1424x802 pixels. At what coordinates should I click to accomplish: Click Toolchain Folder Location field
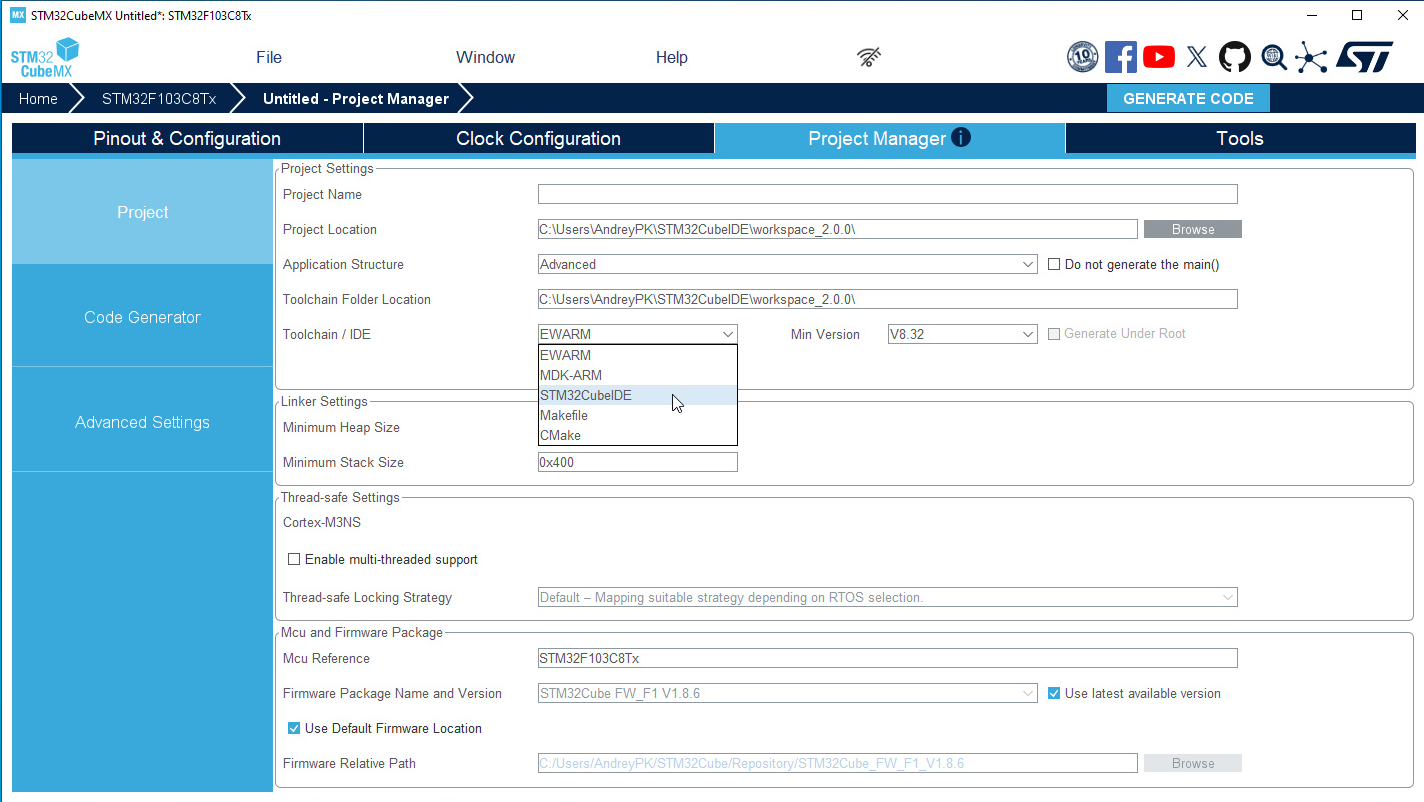(887, 300)
